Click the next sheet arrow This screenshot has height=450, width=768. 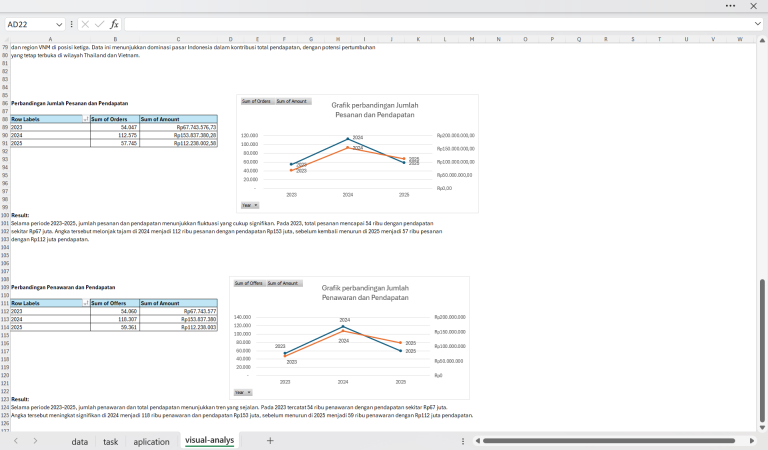[33, 441]
